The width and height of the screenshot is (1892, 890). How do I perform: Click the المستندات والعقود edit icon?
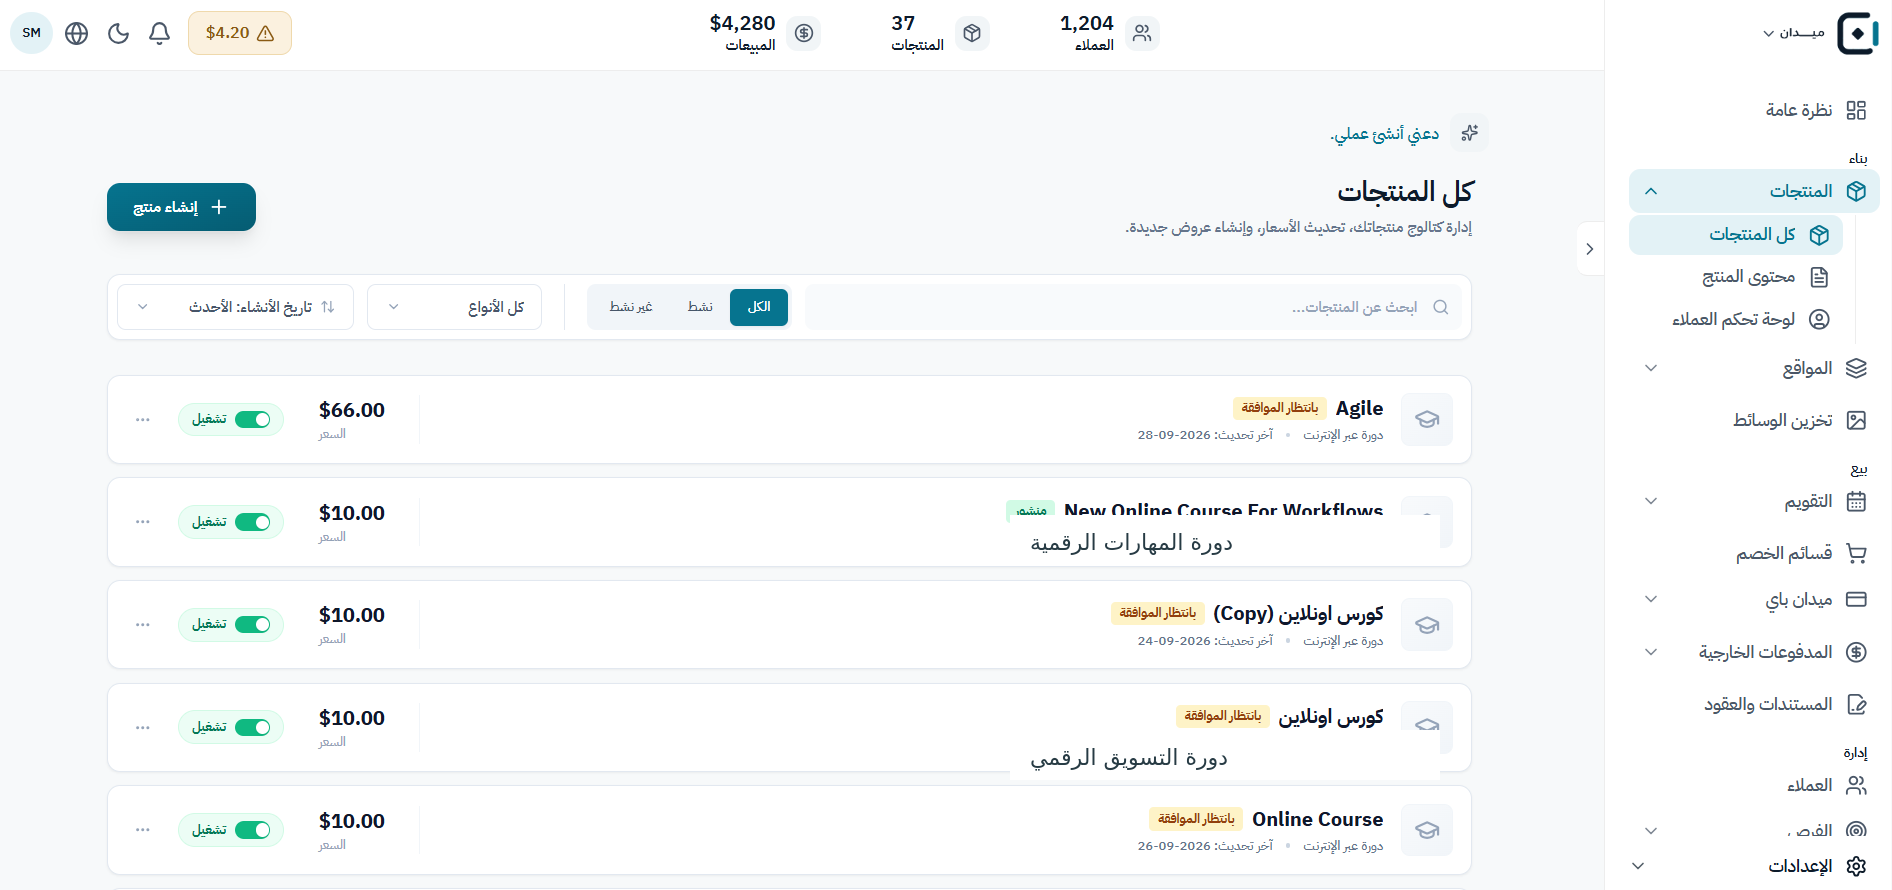(1856, 704)
